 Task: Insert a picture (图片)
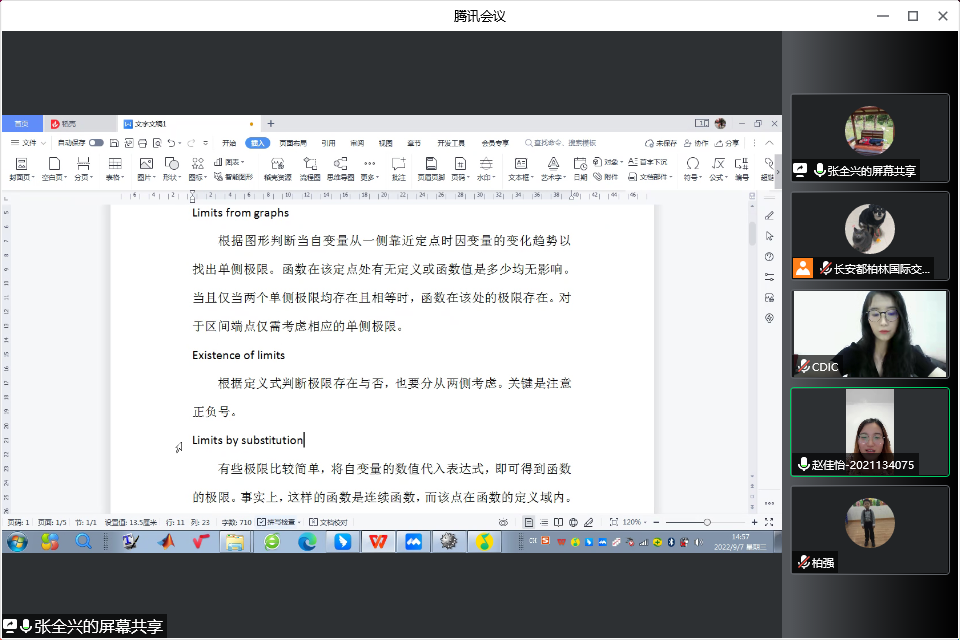point(146,168)
